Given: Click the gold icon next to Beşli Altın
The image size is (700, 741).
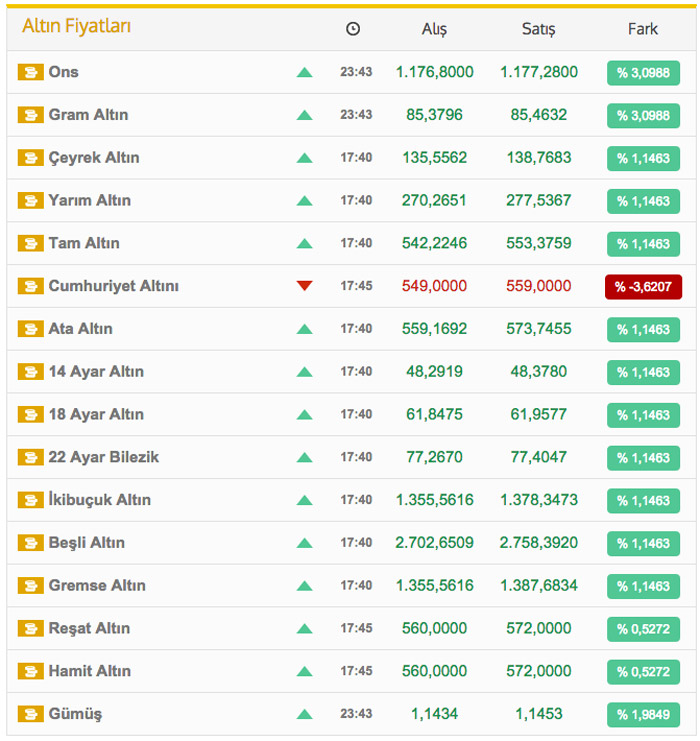Looking at the screenshot, I should click(x=31, y=543).
